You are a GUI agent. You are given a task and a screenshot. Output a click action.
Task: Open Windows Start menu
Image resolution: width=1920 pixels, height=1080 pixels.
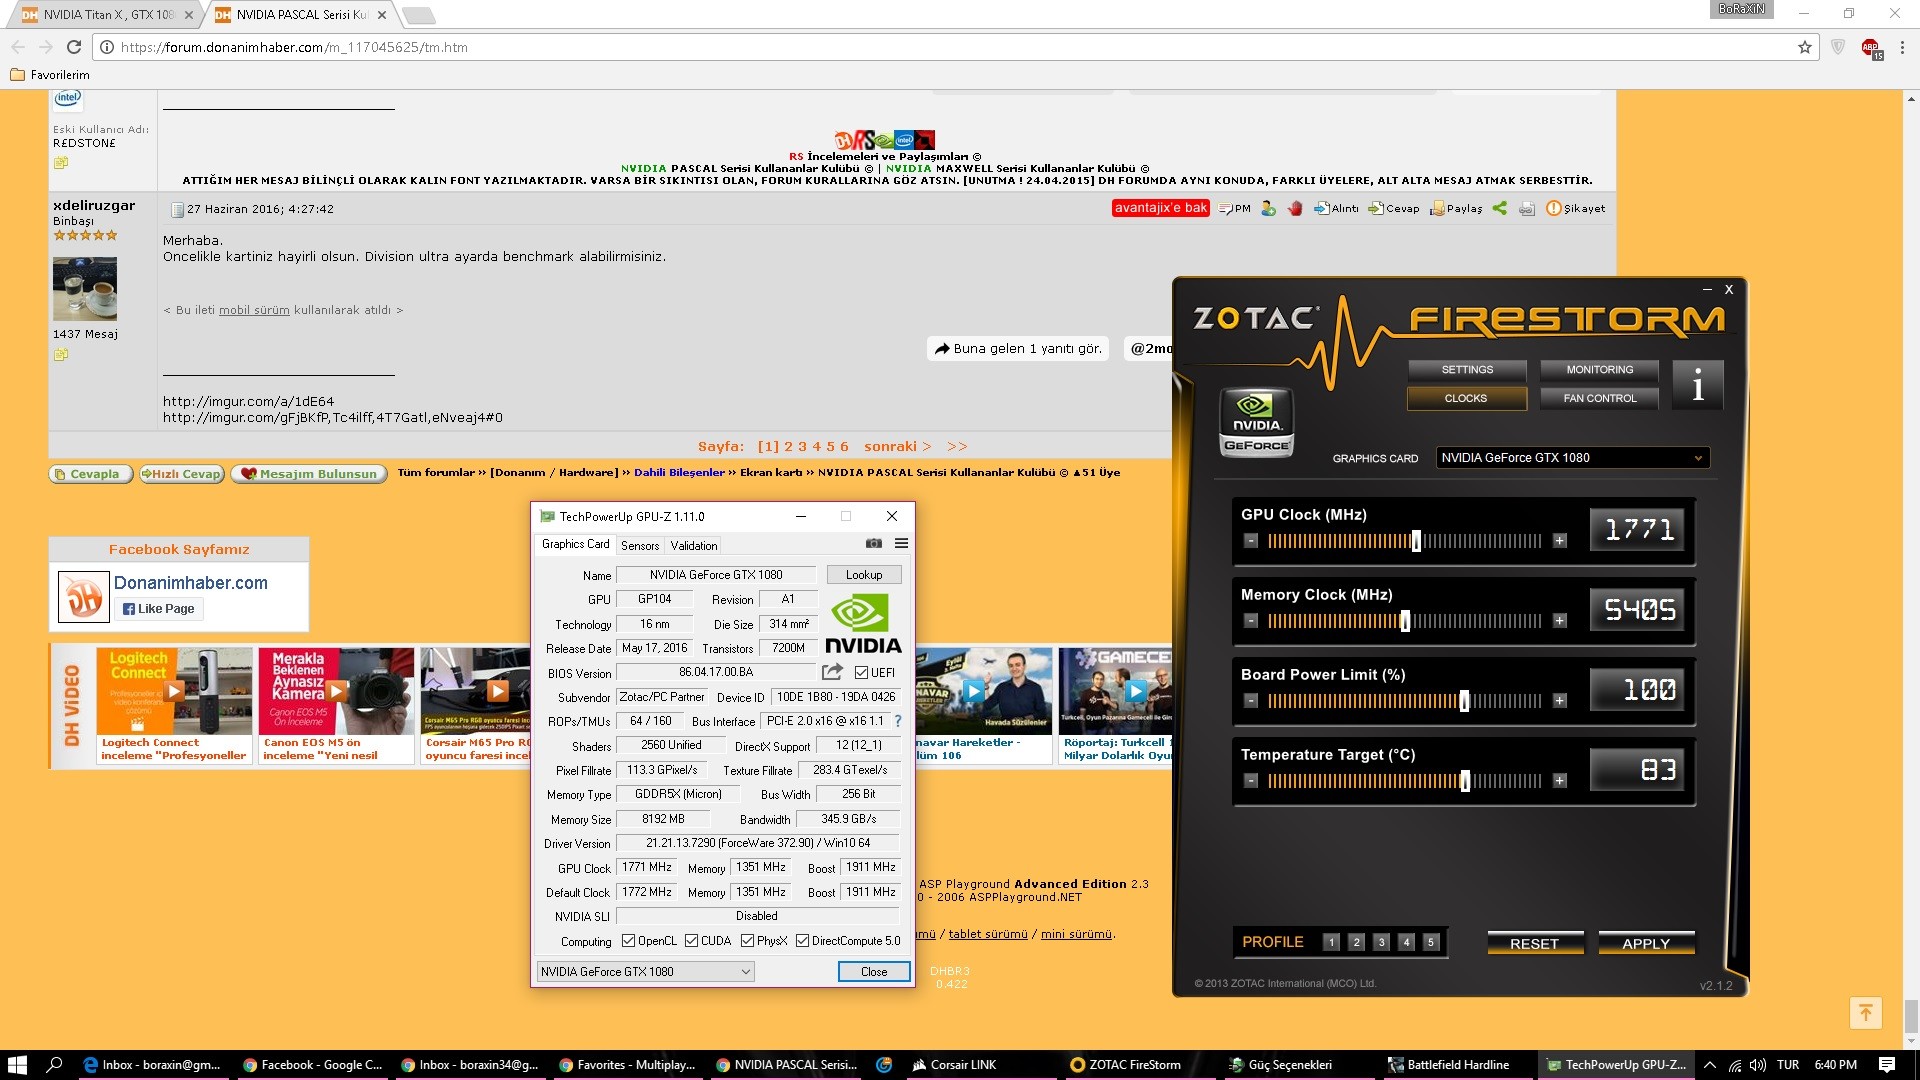coord(17,1065)
